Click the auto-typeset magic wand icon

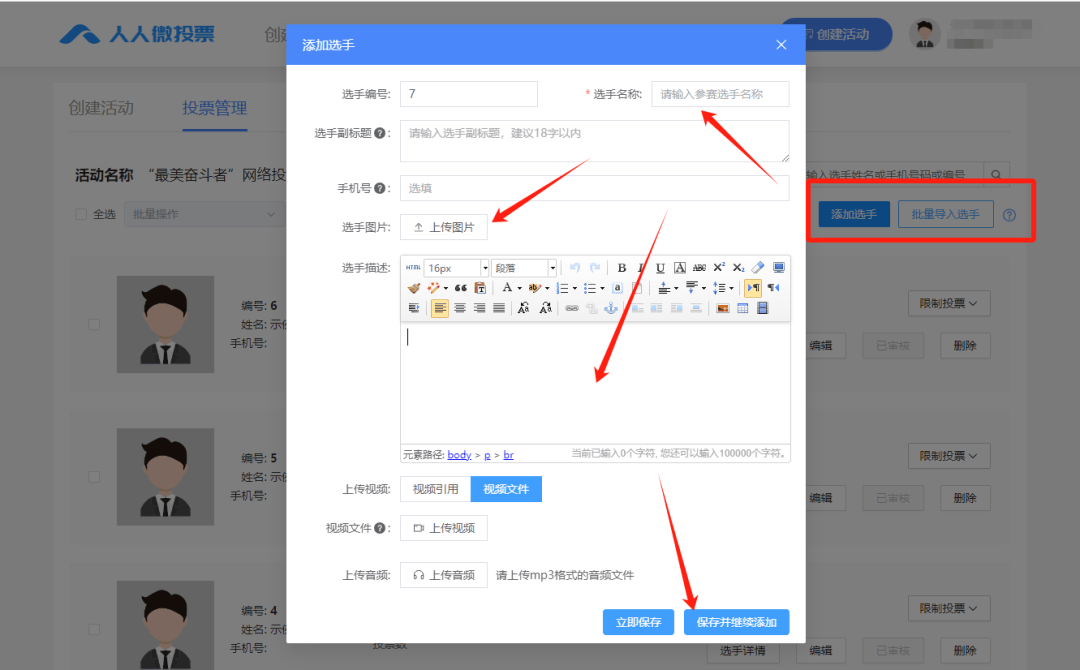click(x=433, y=288)
